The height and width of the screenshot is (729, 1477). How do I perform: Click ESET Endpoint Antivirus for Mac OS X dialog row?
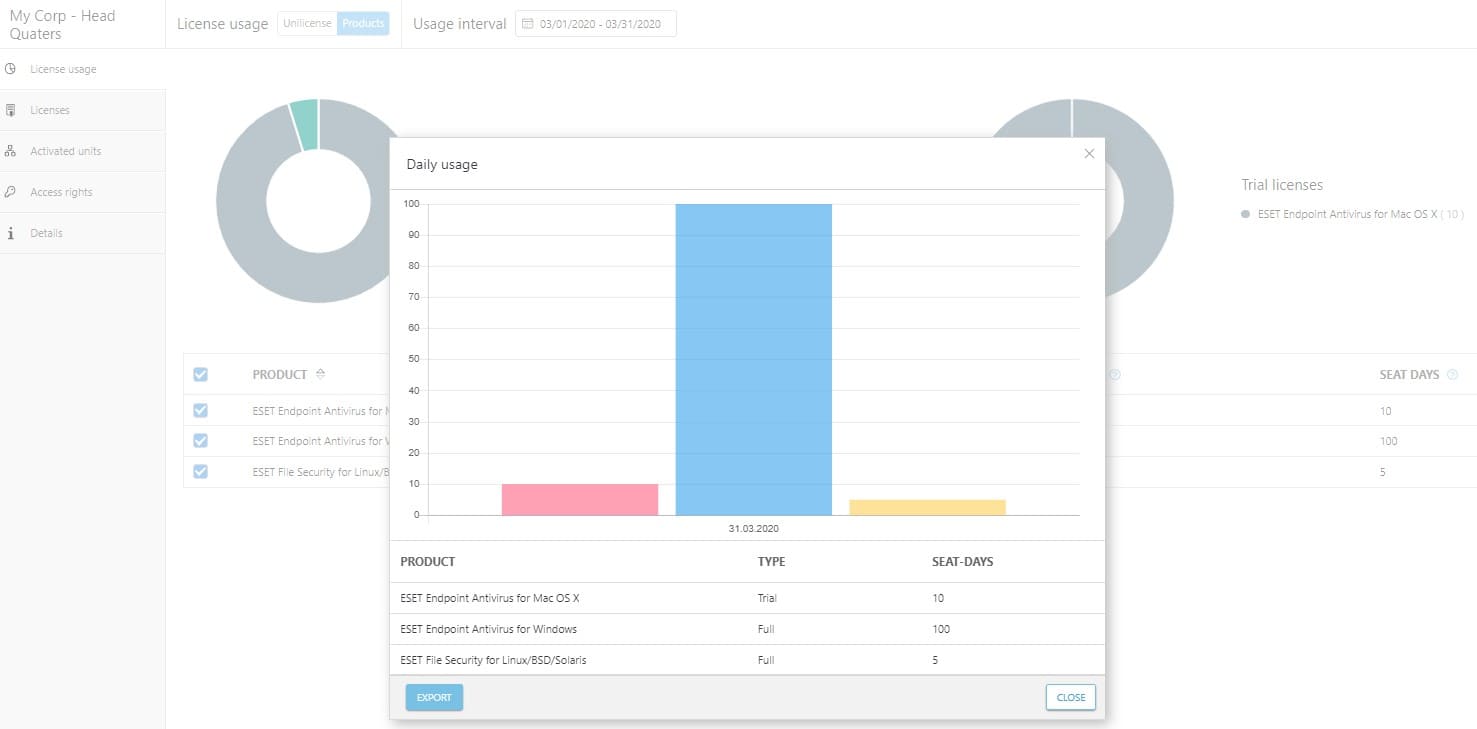click(748, 598)
